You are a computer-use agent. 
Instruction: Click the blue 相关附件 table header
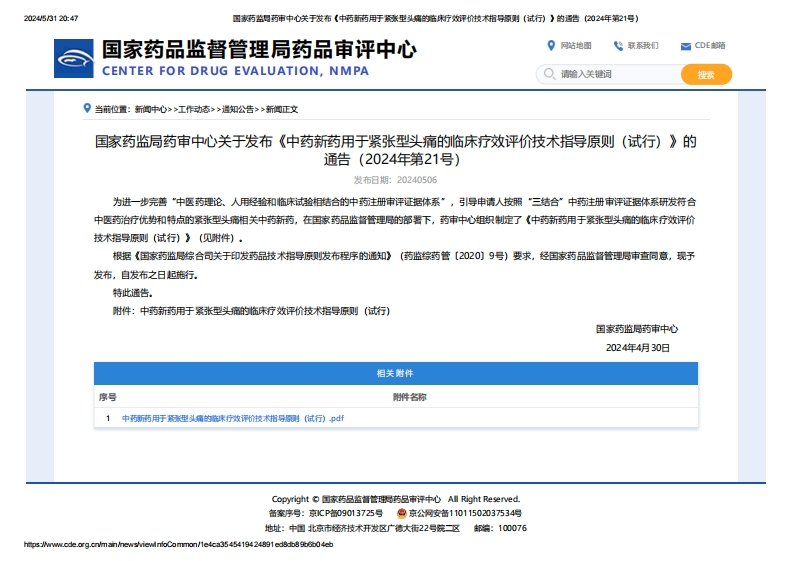pyautogui.click(x=395, y=373)
